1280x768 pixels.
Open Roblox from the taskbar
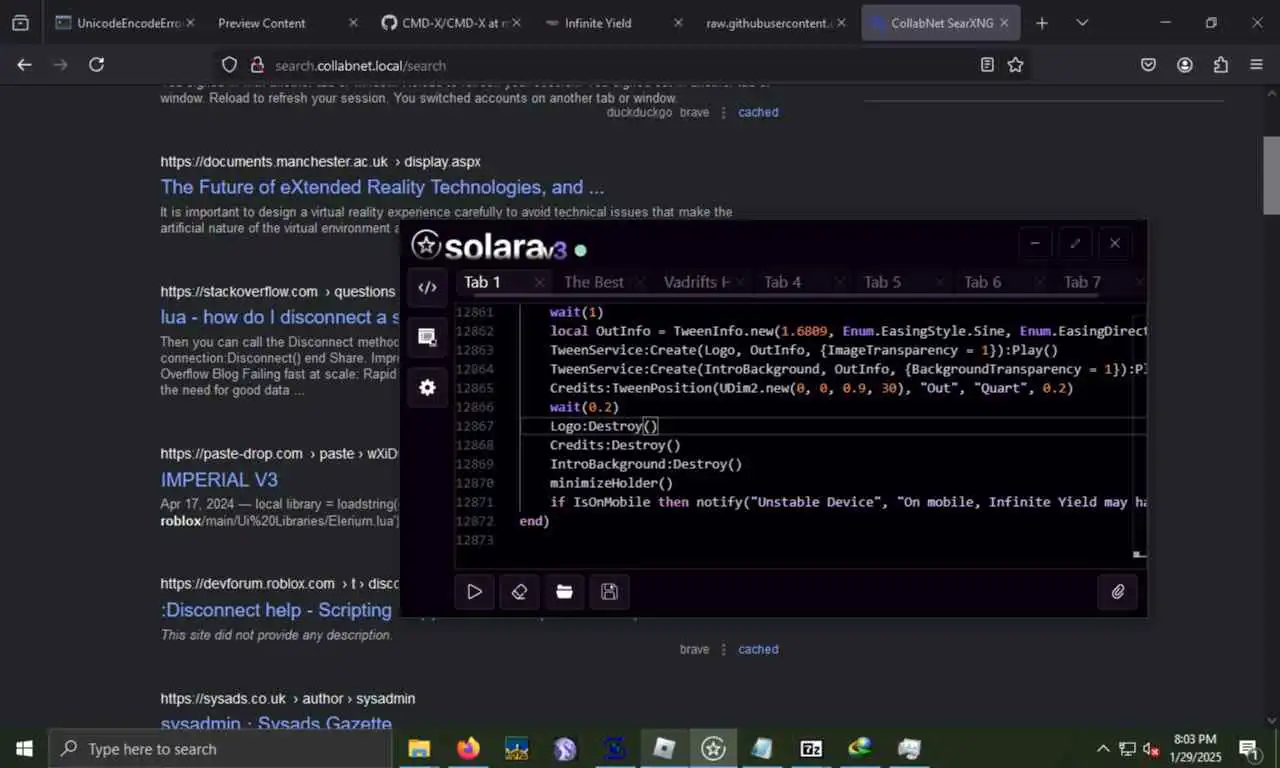point(664,749)
